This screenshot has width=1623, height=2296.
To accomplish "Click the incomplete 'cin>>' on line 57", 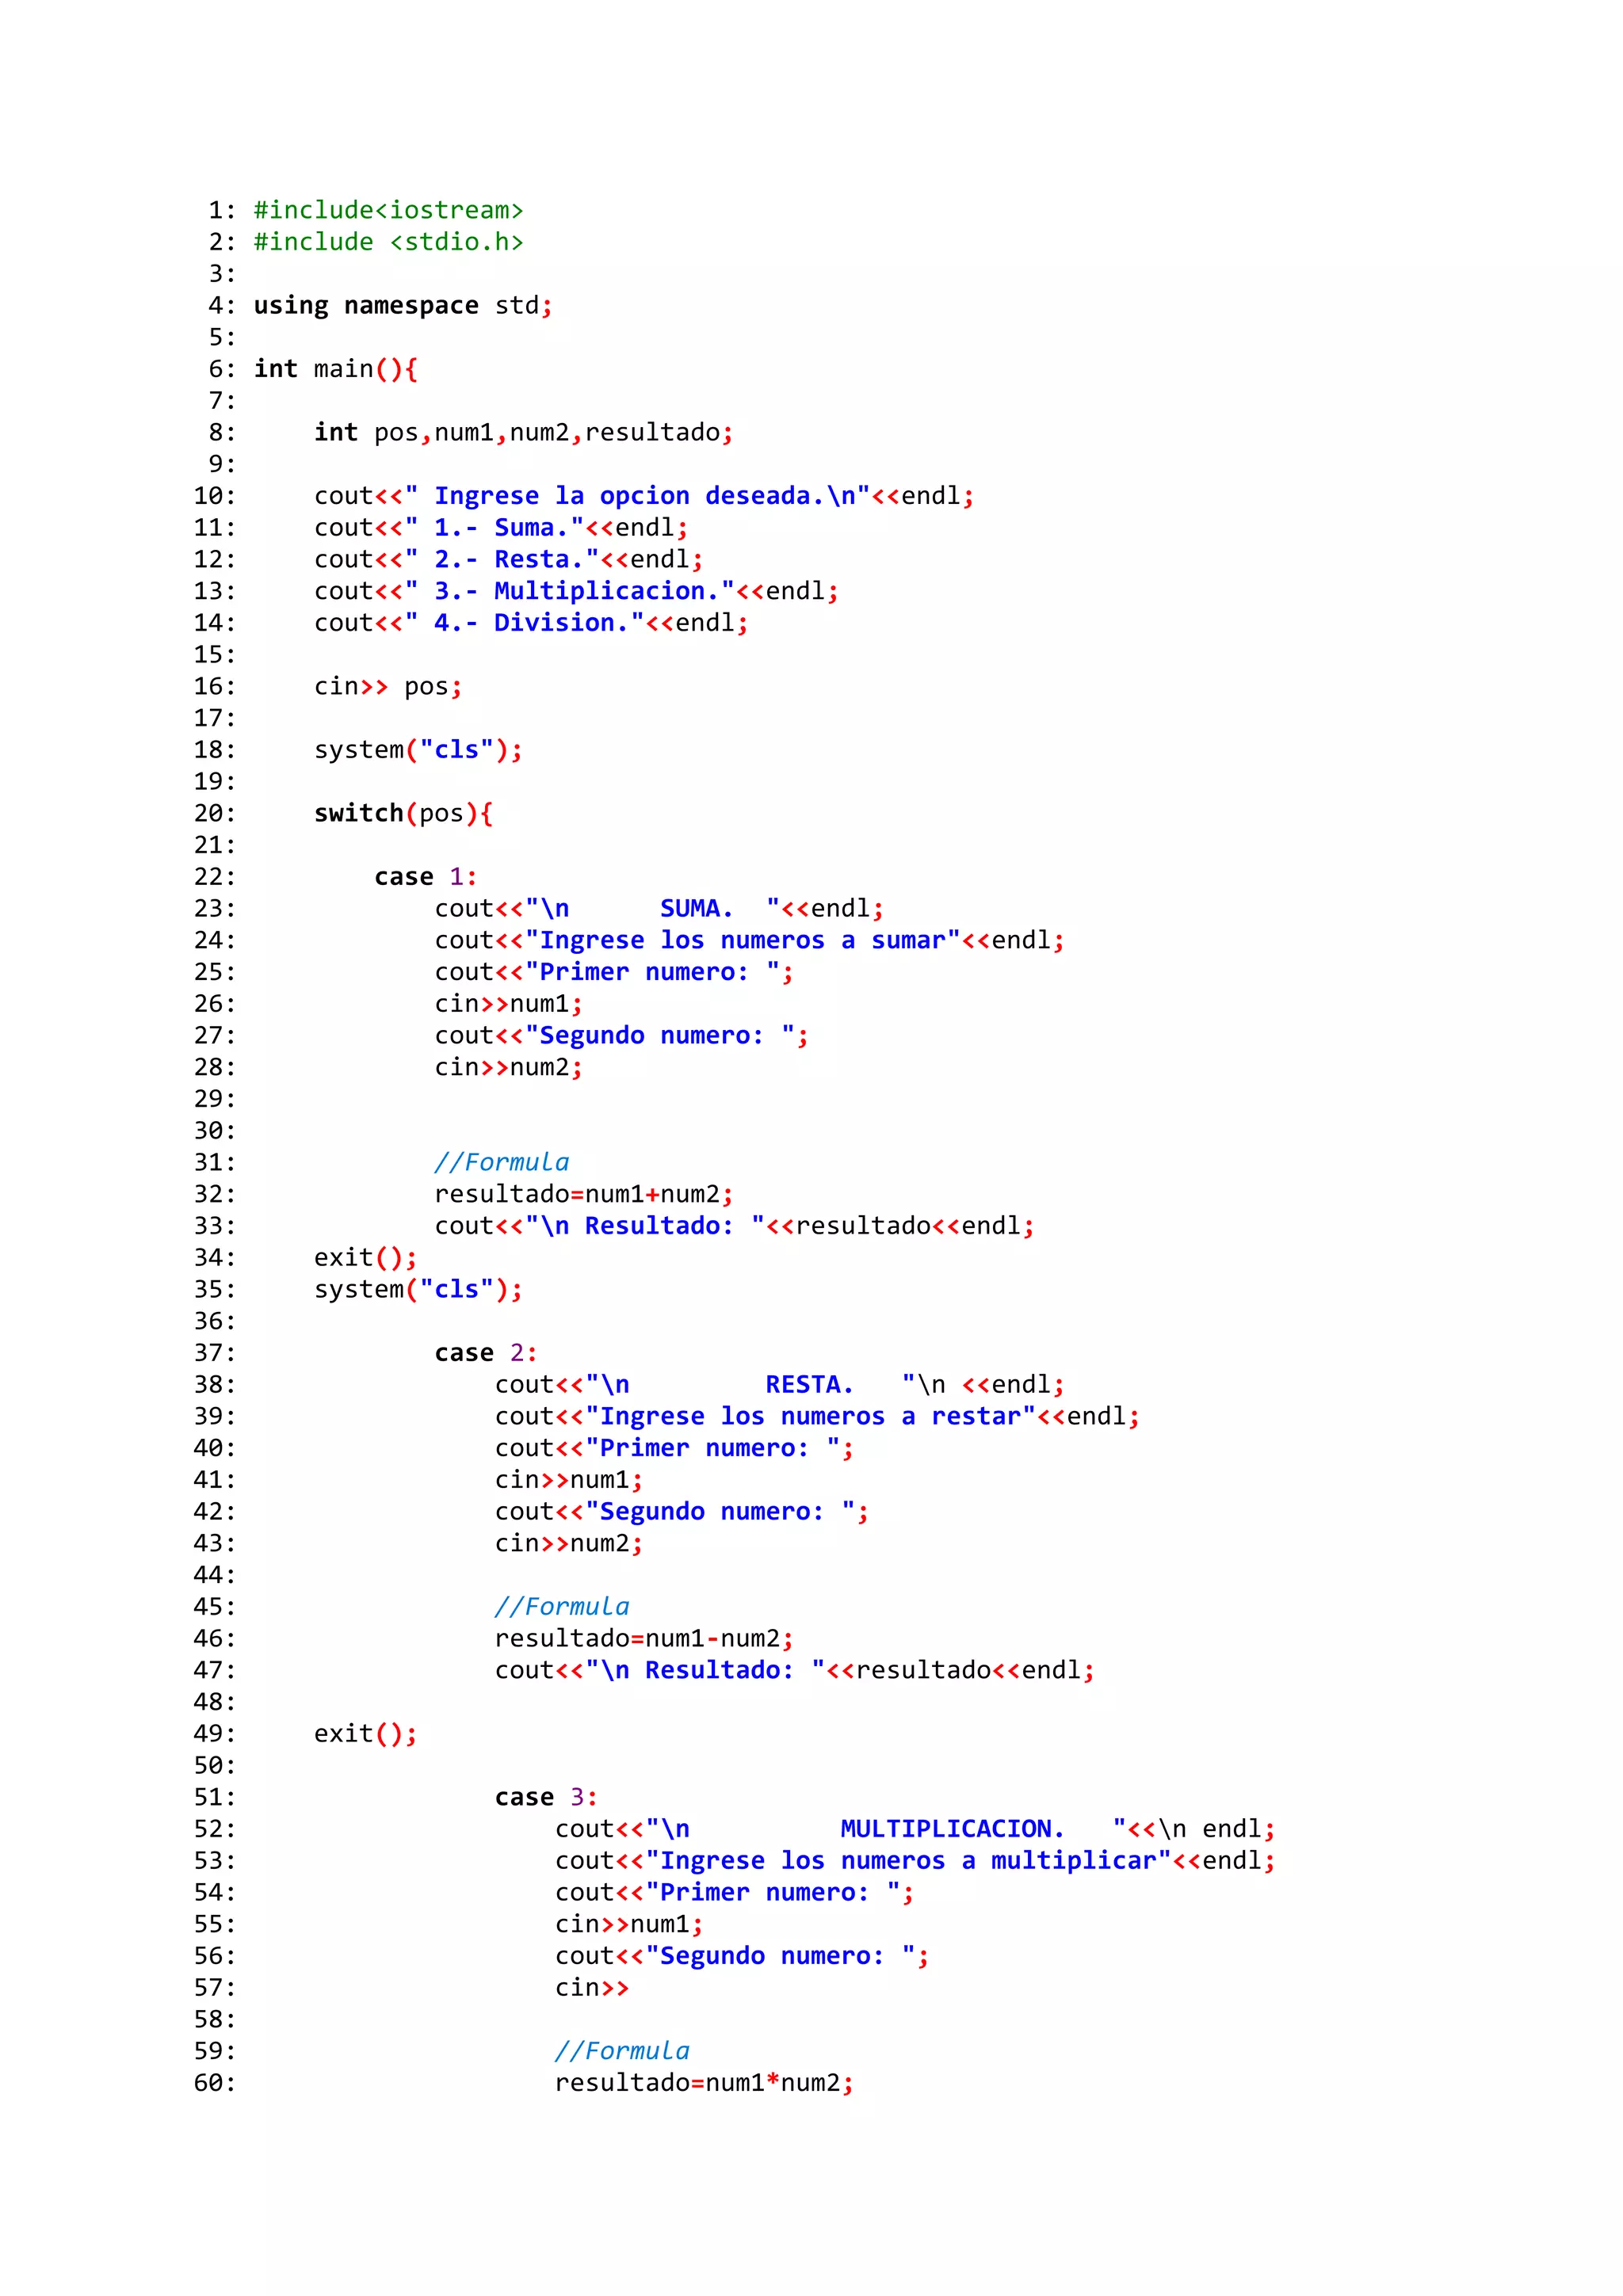I will coord(591,1988).
